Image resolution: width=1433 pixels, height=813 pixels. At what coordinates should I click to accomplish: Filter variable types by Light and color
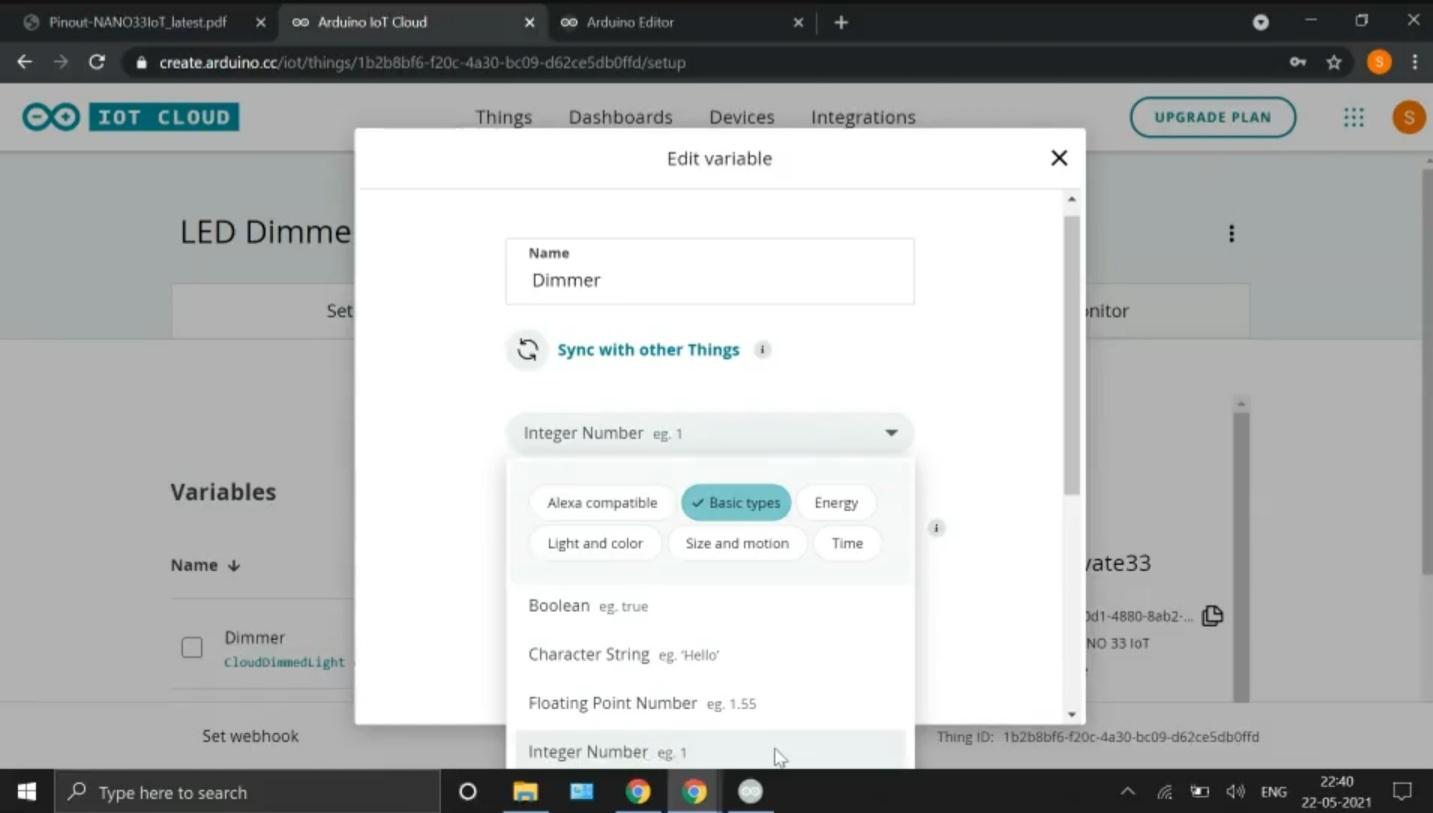[x=595, y=543]
